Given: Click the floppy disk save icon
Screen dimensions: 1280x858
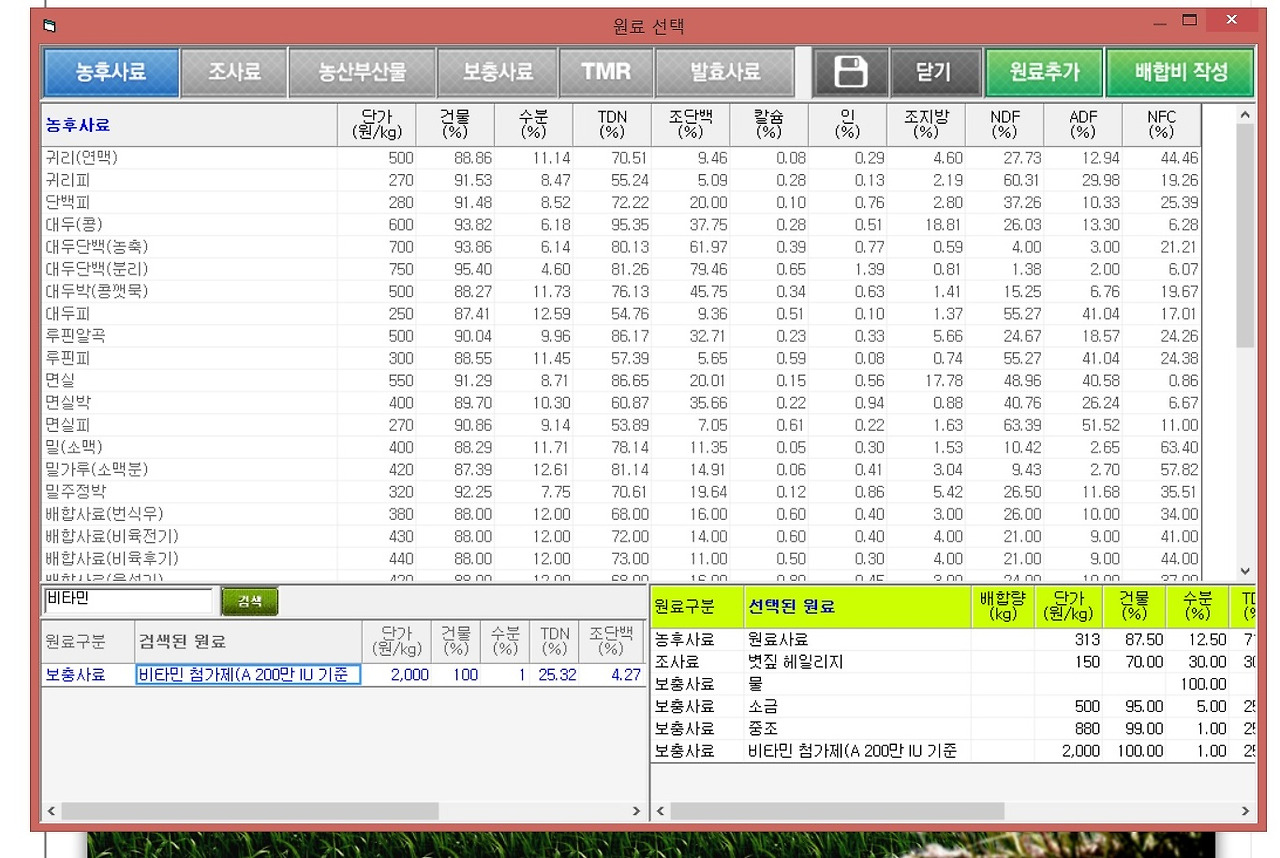Looking at the screenshot, I should coord(849,72).
